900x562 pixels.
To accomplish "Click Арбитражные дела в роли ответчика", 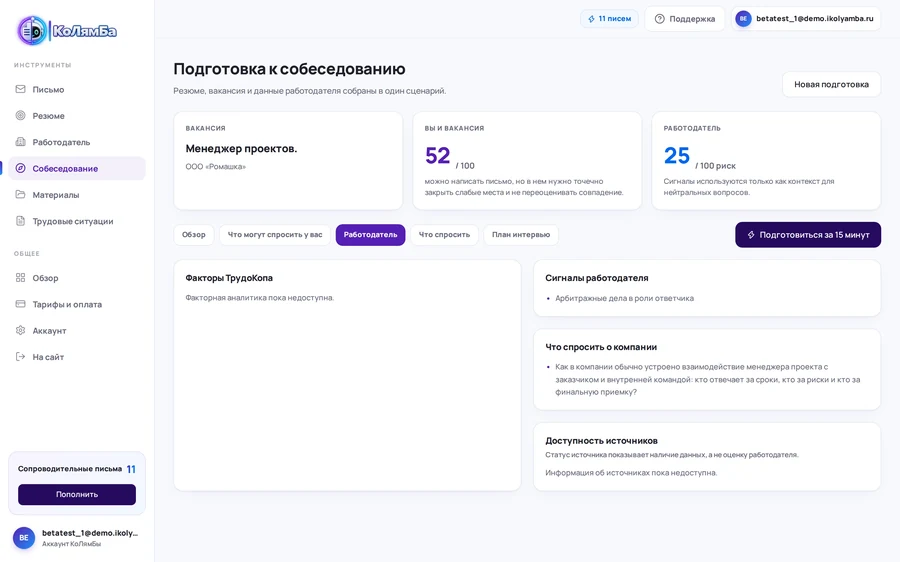I will [x=624, y=298].
